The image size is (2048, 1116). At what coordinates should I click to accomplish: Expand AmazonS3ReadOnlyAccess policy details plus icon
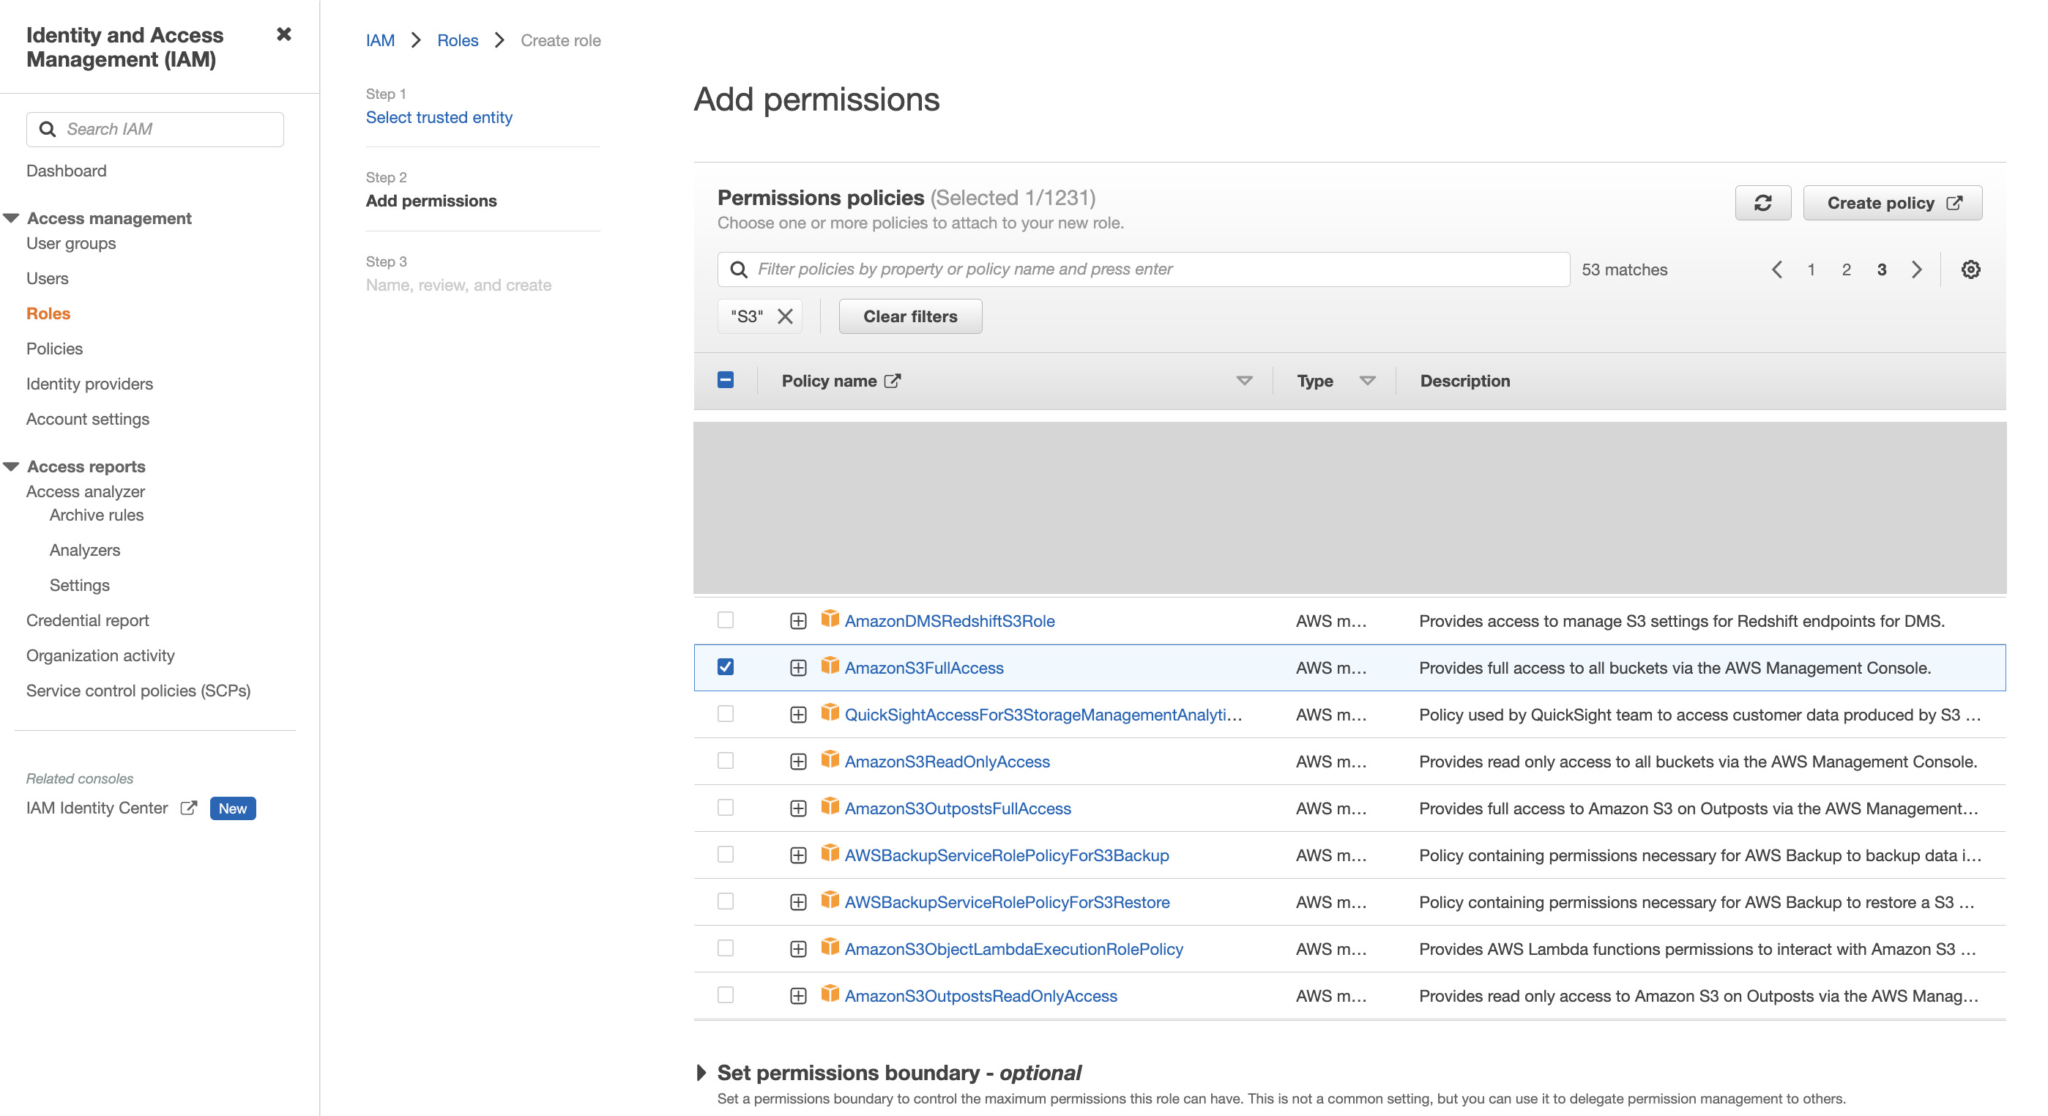click(798, 762)
